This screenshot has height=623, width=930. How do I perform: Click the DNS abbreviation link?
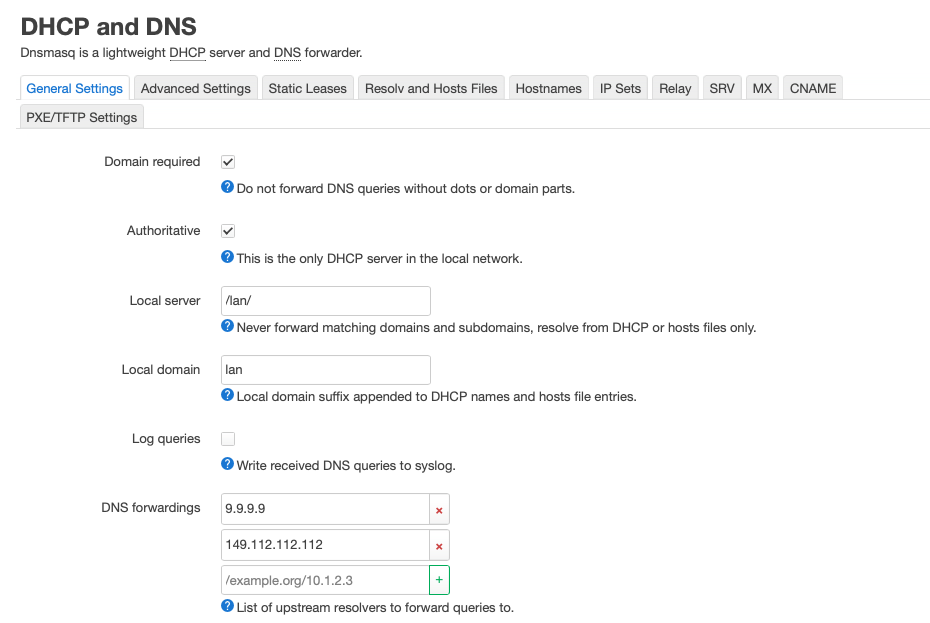tap(286, 53)
